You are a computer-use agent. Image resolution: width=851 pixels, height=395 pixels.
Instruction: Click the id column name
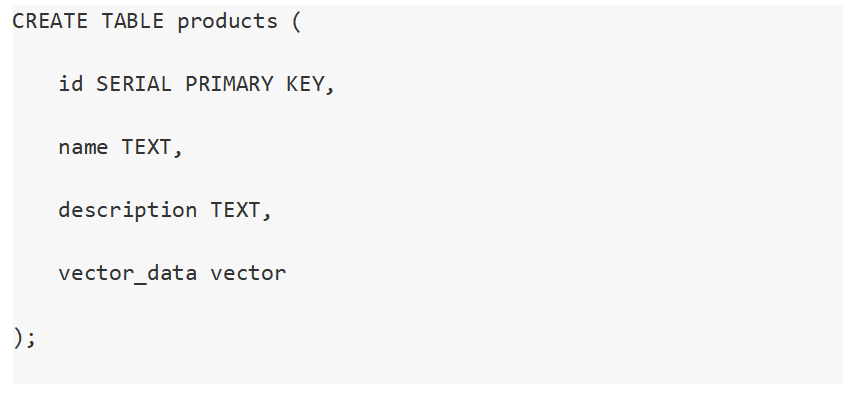pos(71,84)
